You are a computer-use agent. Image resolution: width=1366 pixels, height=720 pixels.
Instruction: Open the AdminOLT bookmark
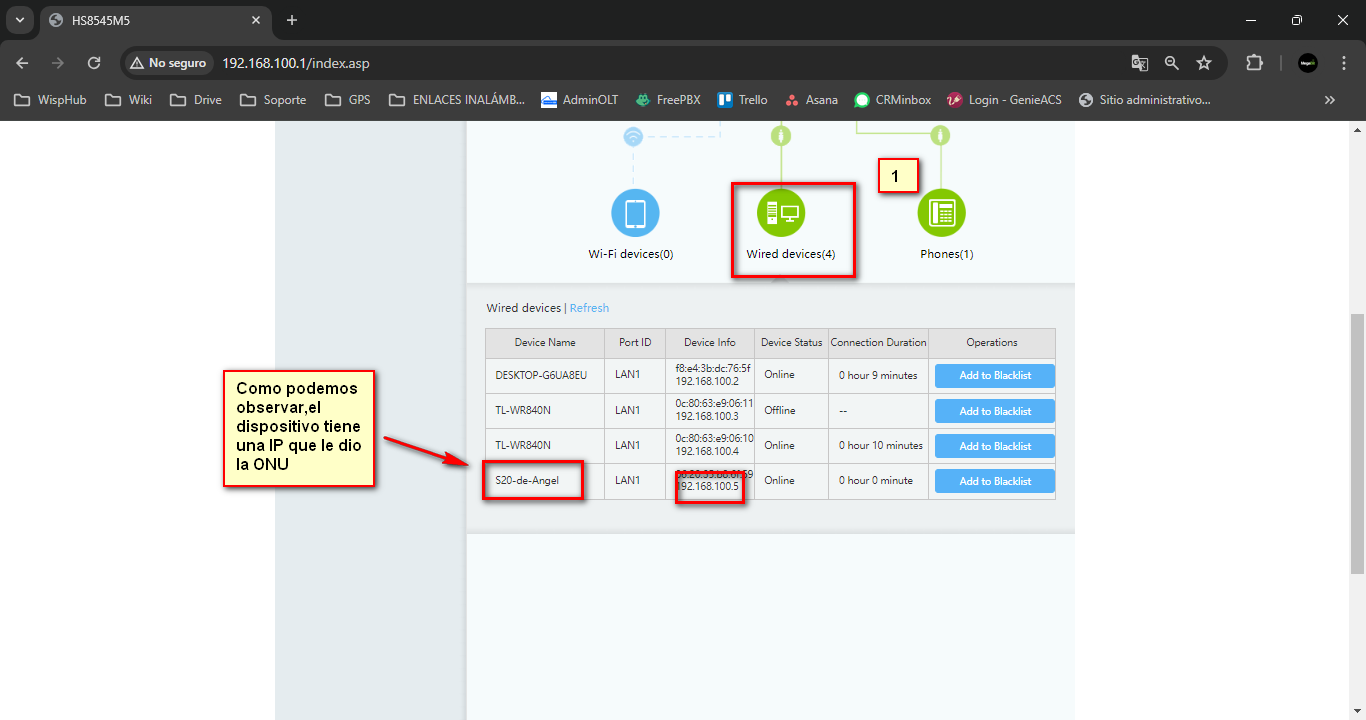[x=579, y=100]
